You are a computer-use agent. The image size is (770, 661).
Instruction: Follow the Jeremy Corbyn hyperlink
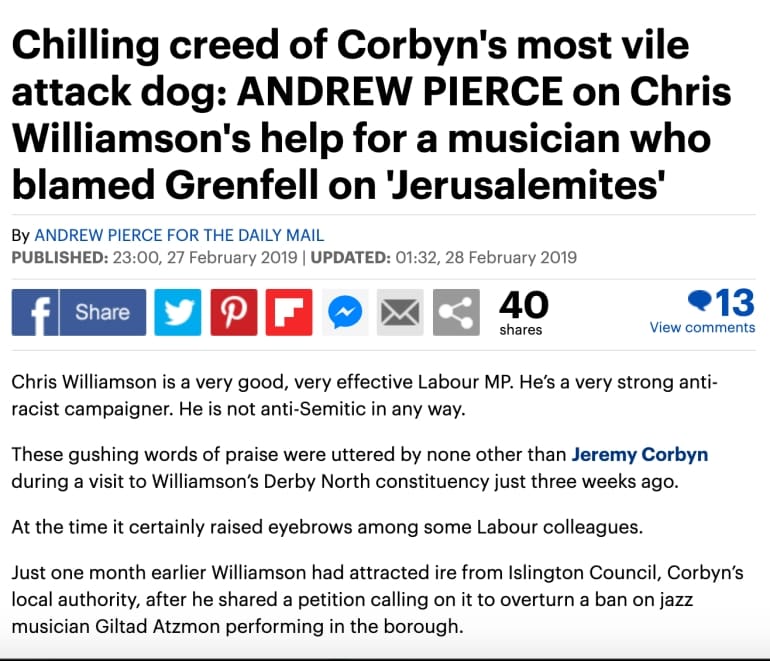[639, 455]
